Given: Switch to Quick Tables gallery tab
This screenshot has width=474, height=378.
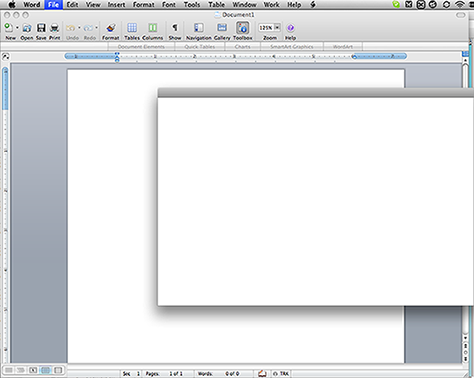Looking at the screenshot, I should tap(200, 47).
